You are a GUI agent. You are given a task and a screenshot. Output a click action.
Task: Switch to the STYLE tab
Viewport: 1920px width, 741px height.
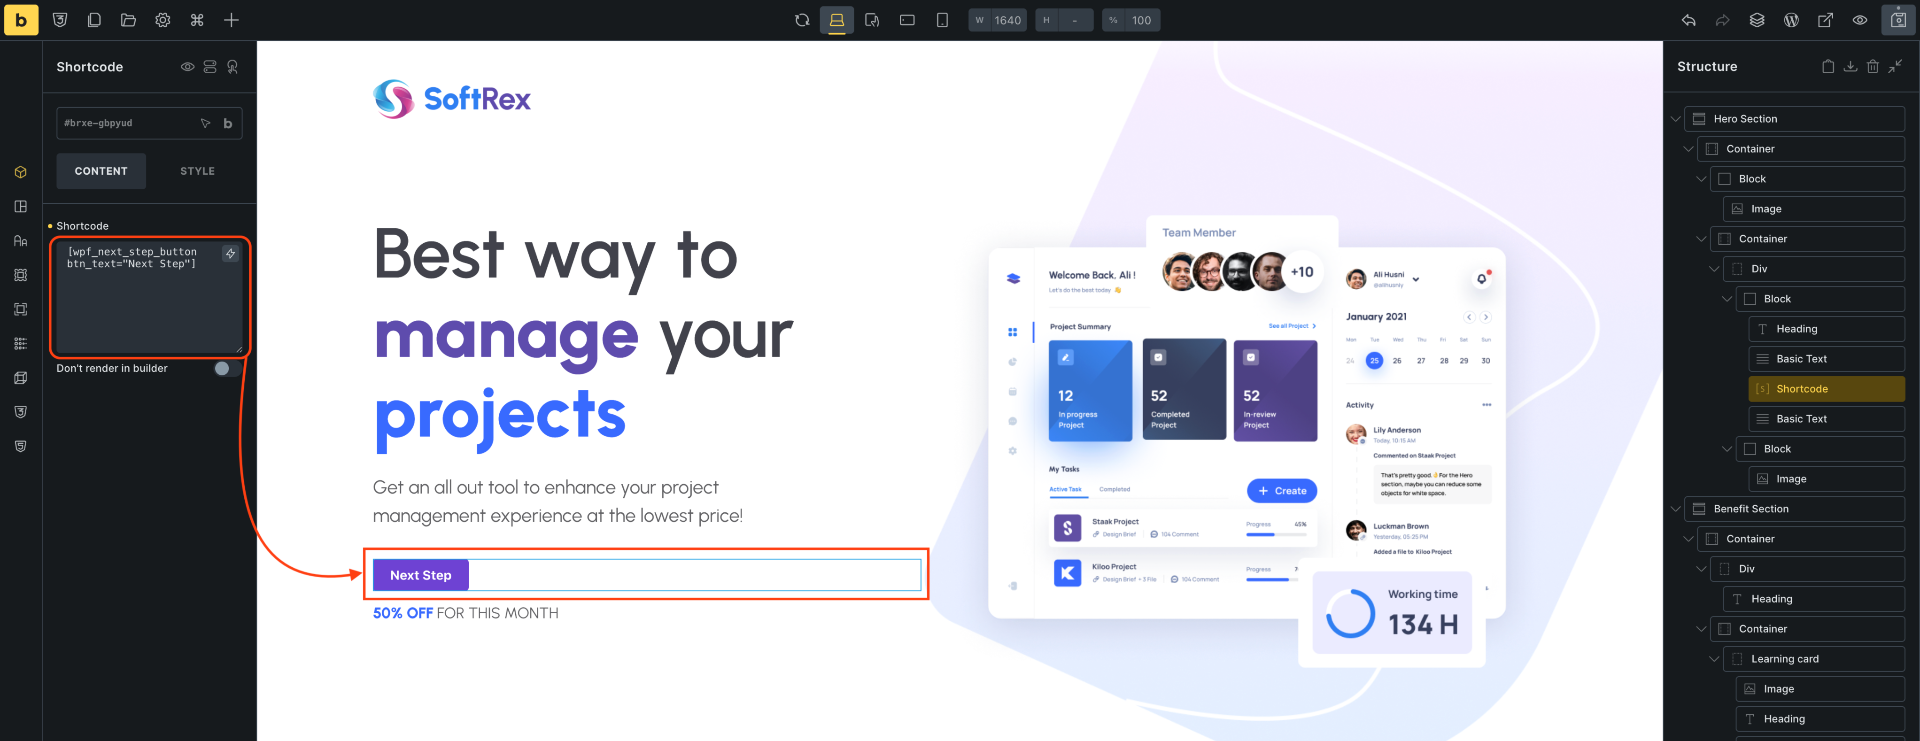pos(198,171)
